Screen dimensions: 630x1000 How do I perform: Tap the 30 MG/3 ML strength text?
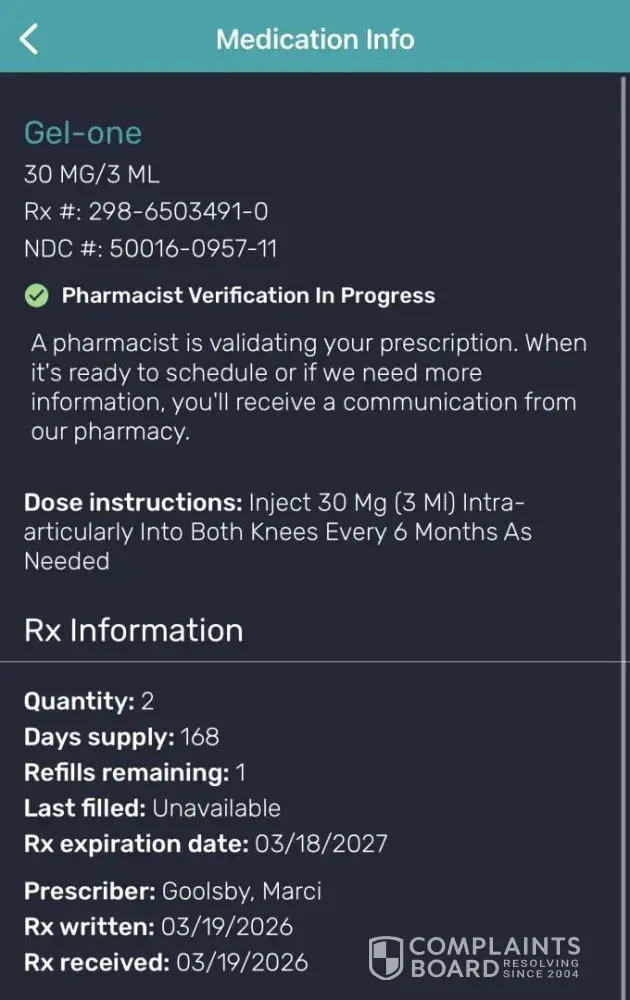[x=92, y=174]
